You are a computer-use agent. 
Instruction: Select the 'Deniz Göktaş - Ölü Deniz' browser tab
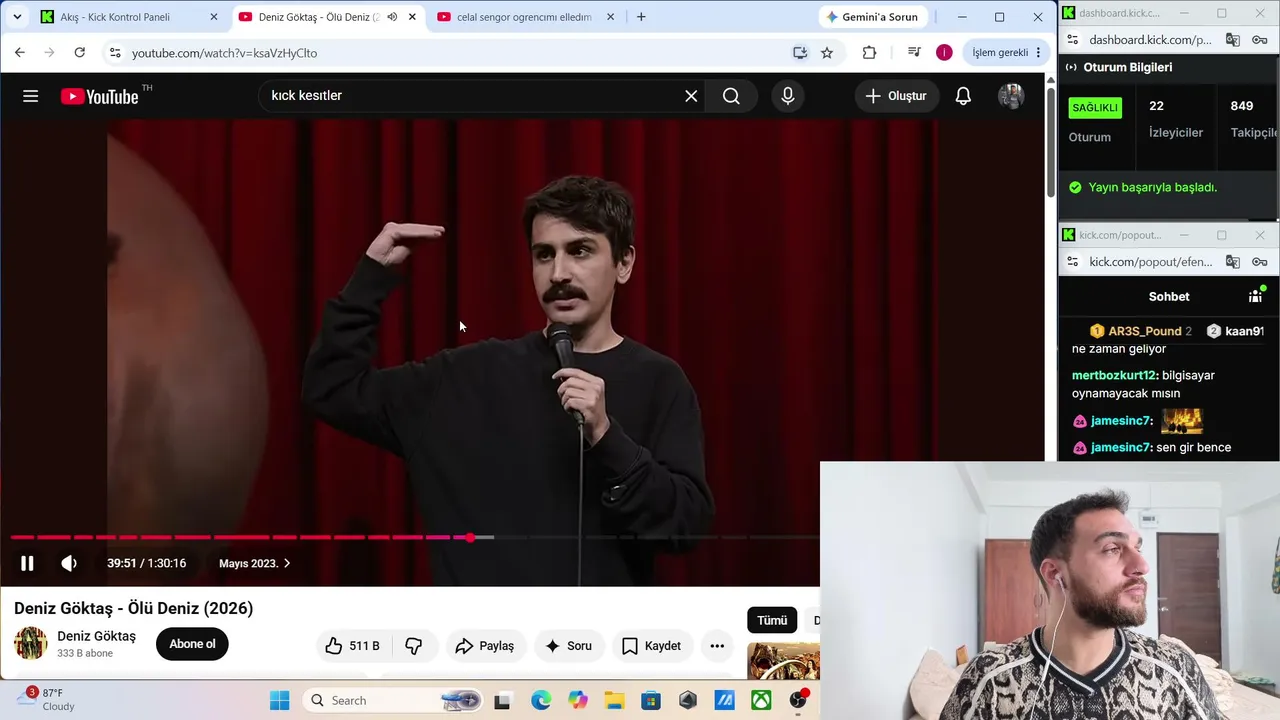tap(315, 17)
